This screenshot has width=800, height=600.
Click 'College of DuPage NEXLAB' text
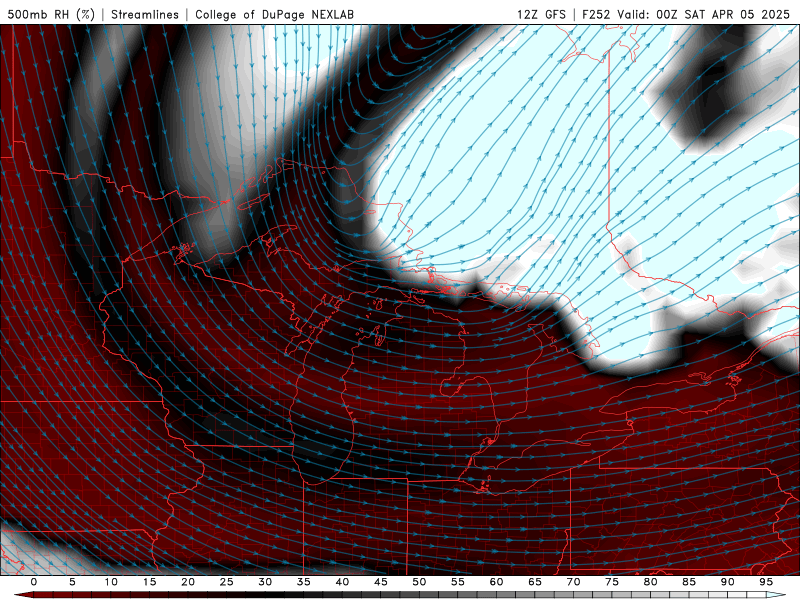pyautogui.click(x=274, y=14)
